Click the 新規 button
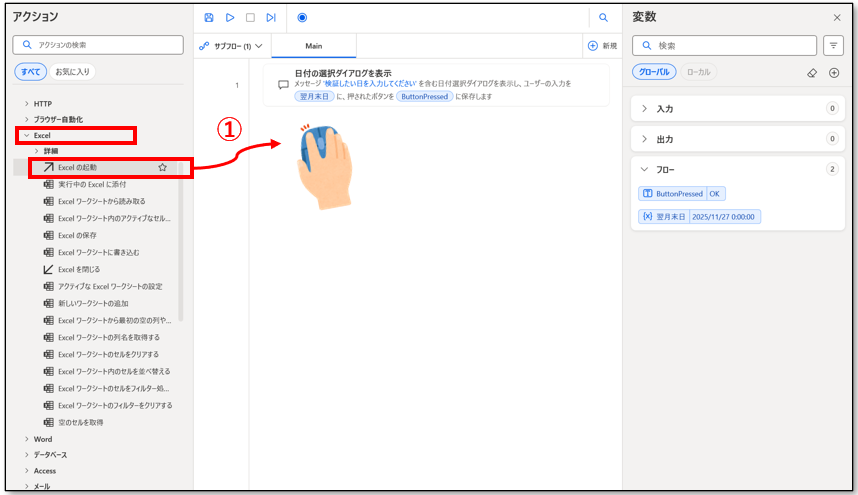 pos(601,46)
